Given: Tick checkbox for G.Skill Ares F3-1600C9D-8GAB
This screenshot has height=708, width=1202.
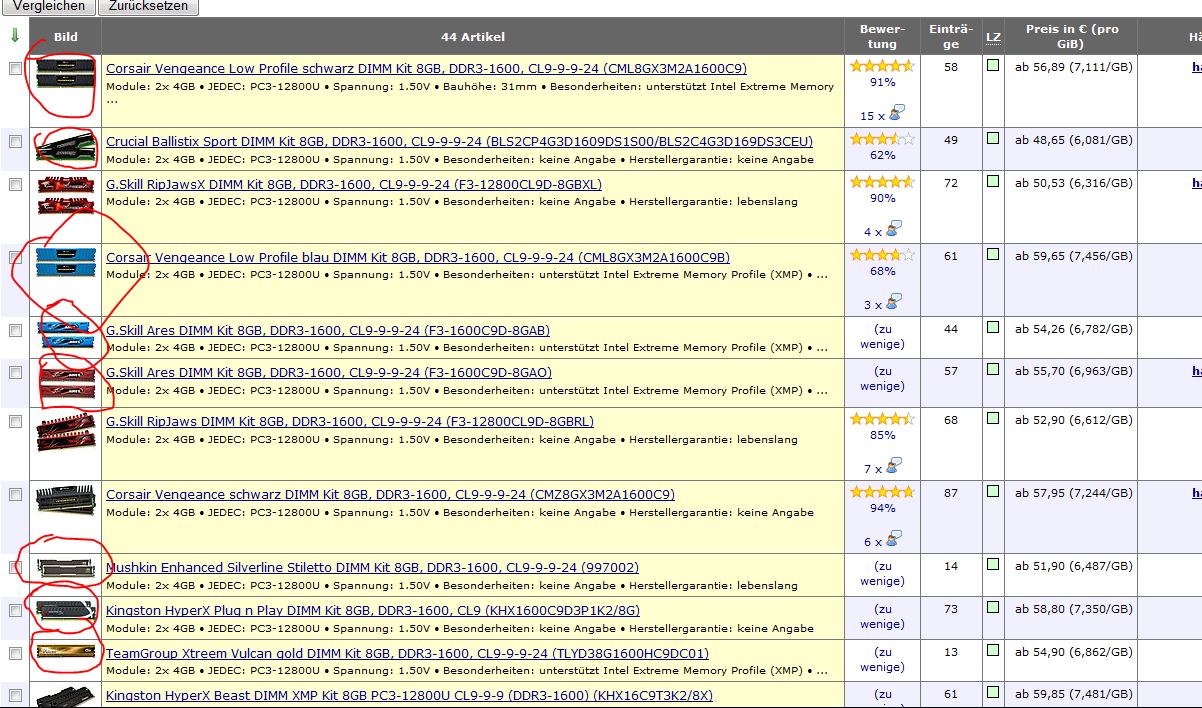Looking at the screenshot, I should (15, 330).
